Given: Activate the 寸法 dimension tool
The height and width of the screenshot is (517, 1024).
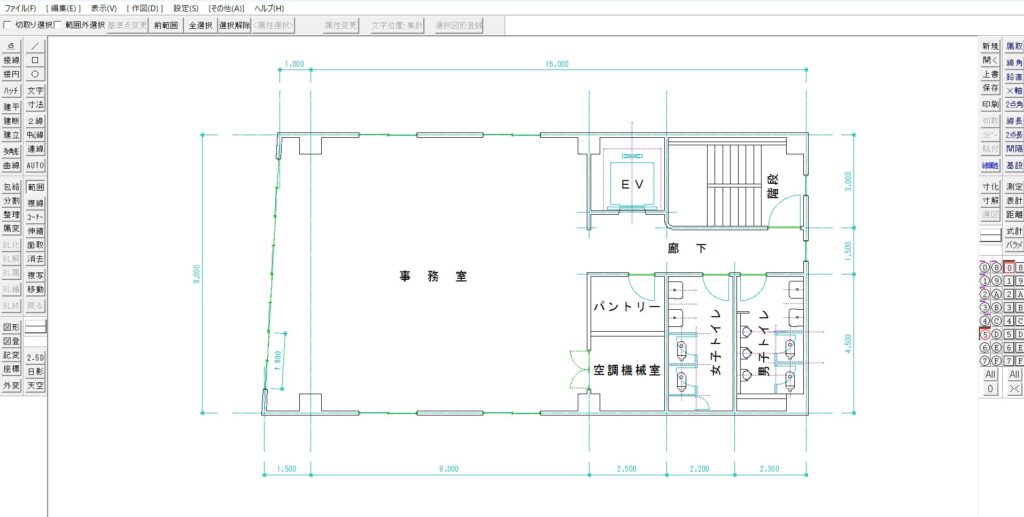Looking at the screenshot, I should point(35,105).
